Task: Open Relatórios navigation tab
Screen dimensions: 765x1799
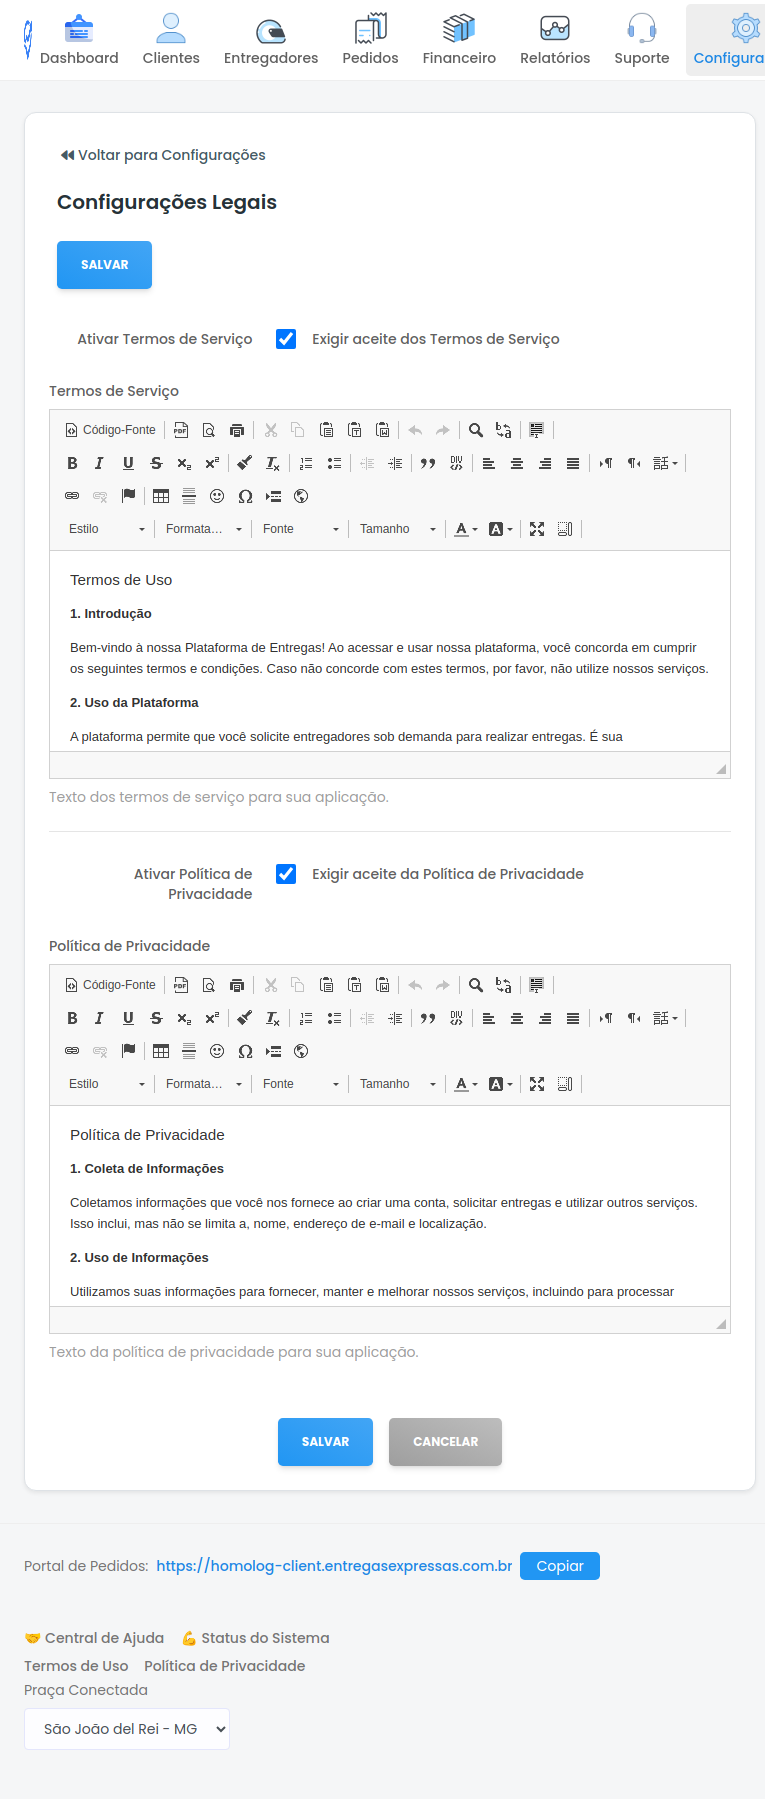Action: pos(555,41)
